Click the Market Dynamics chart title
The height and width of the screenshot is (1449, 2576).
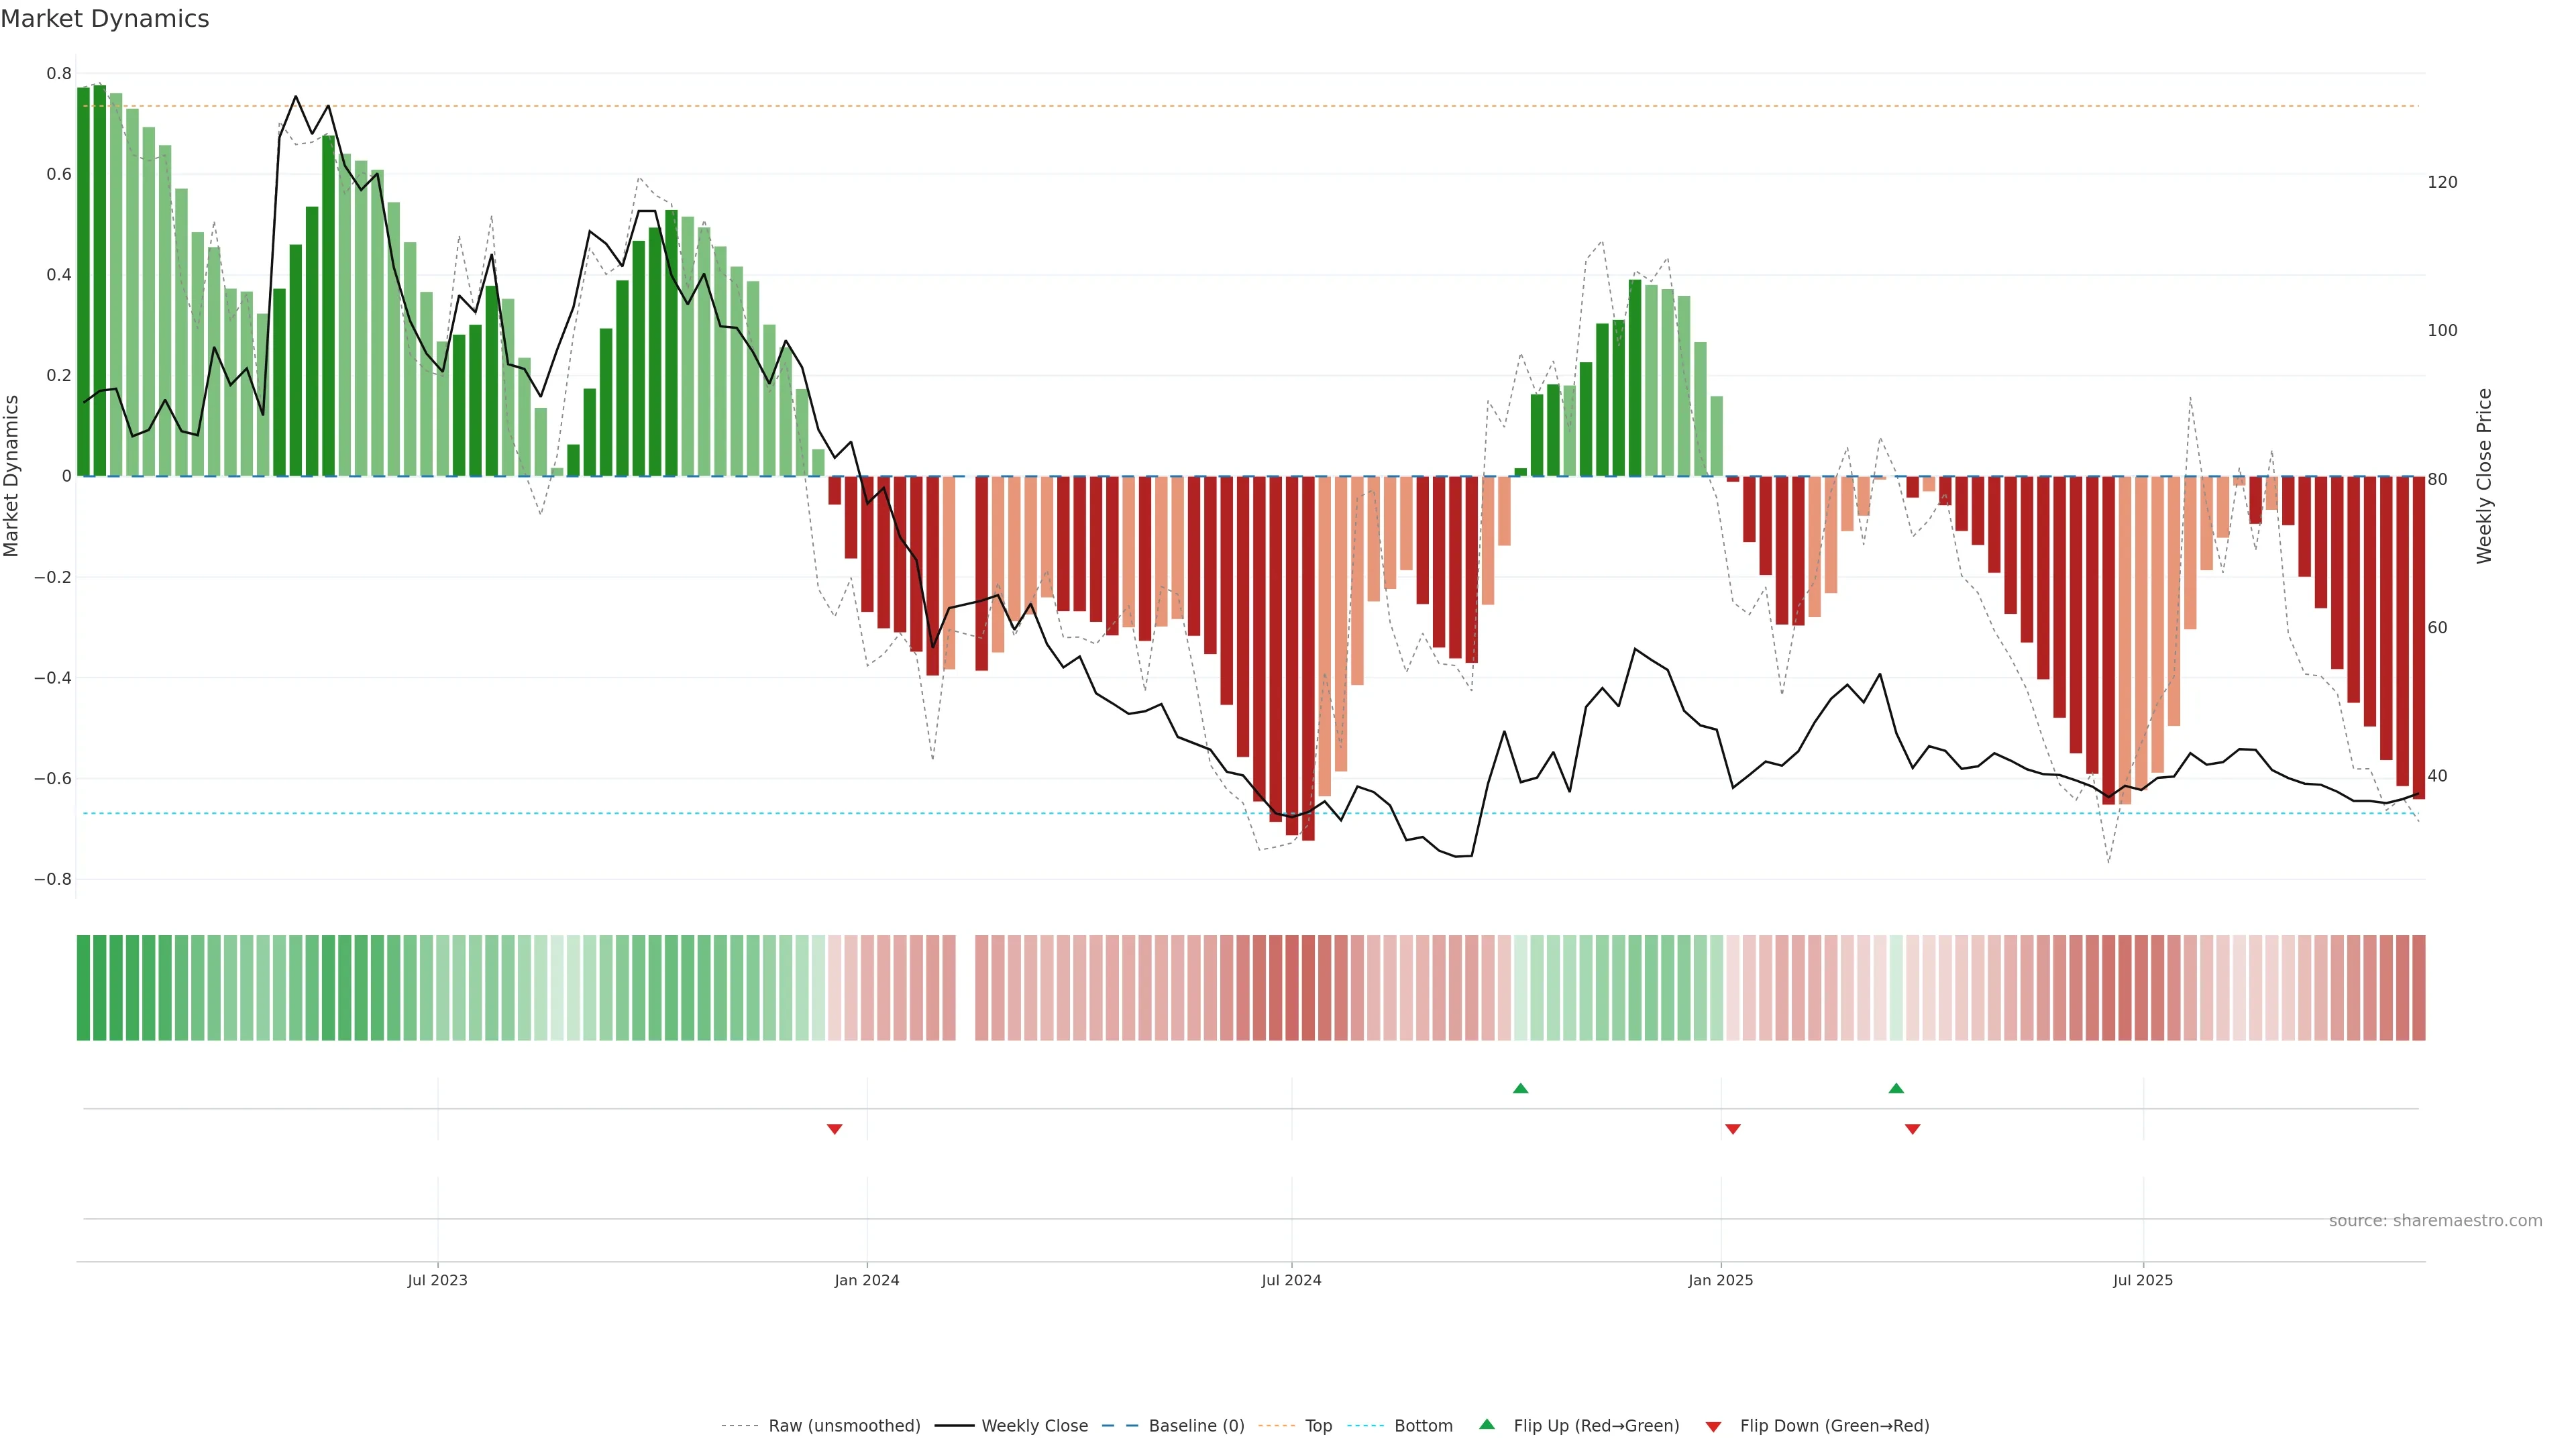click(105, 19)
